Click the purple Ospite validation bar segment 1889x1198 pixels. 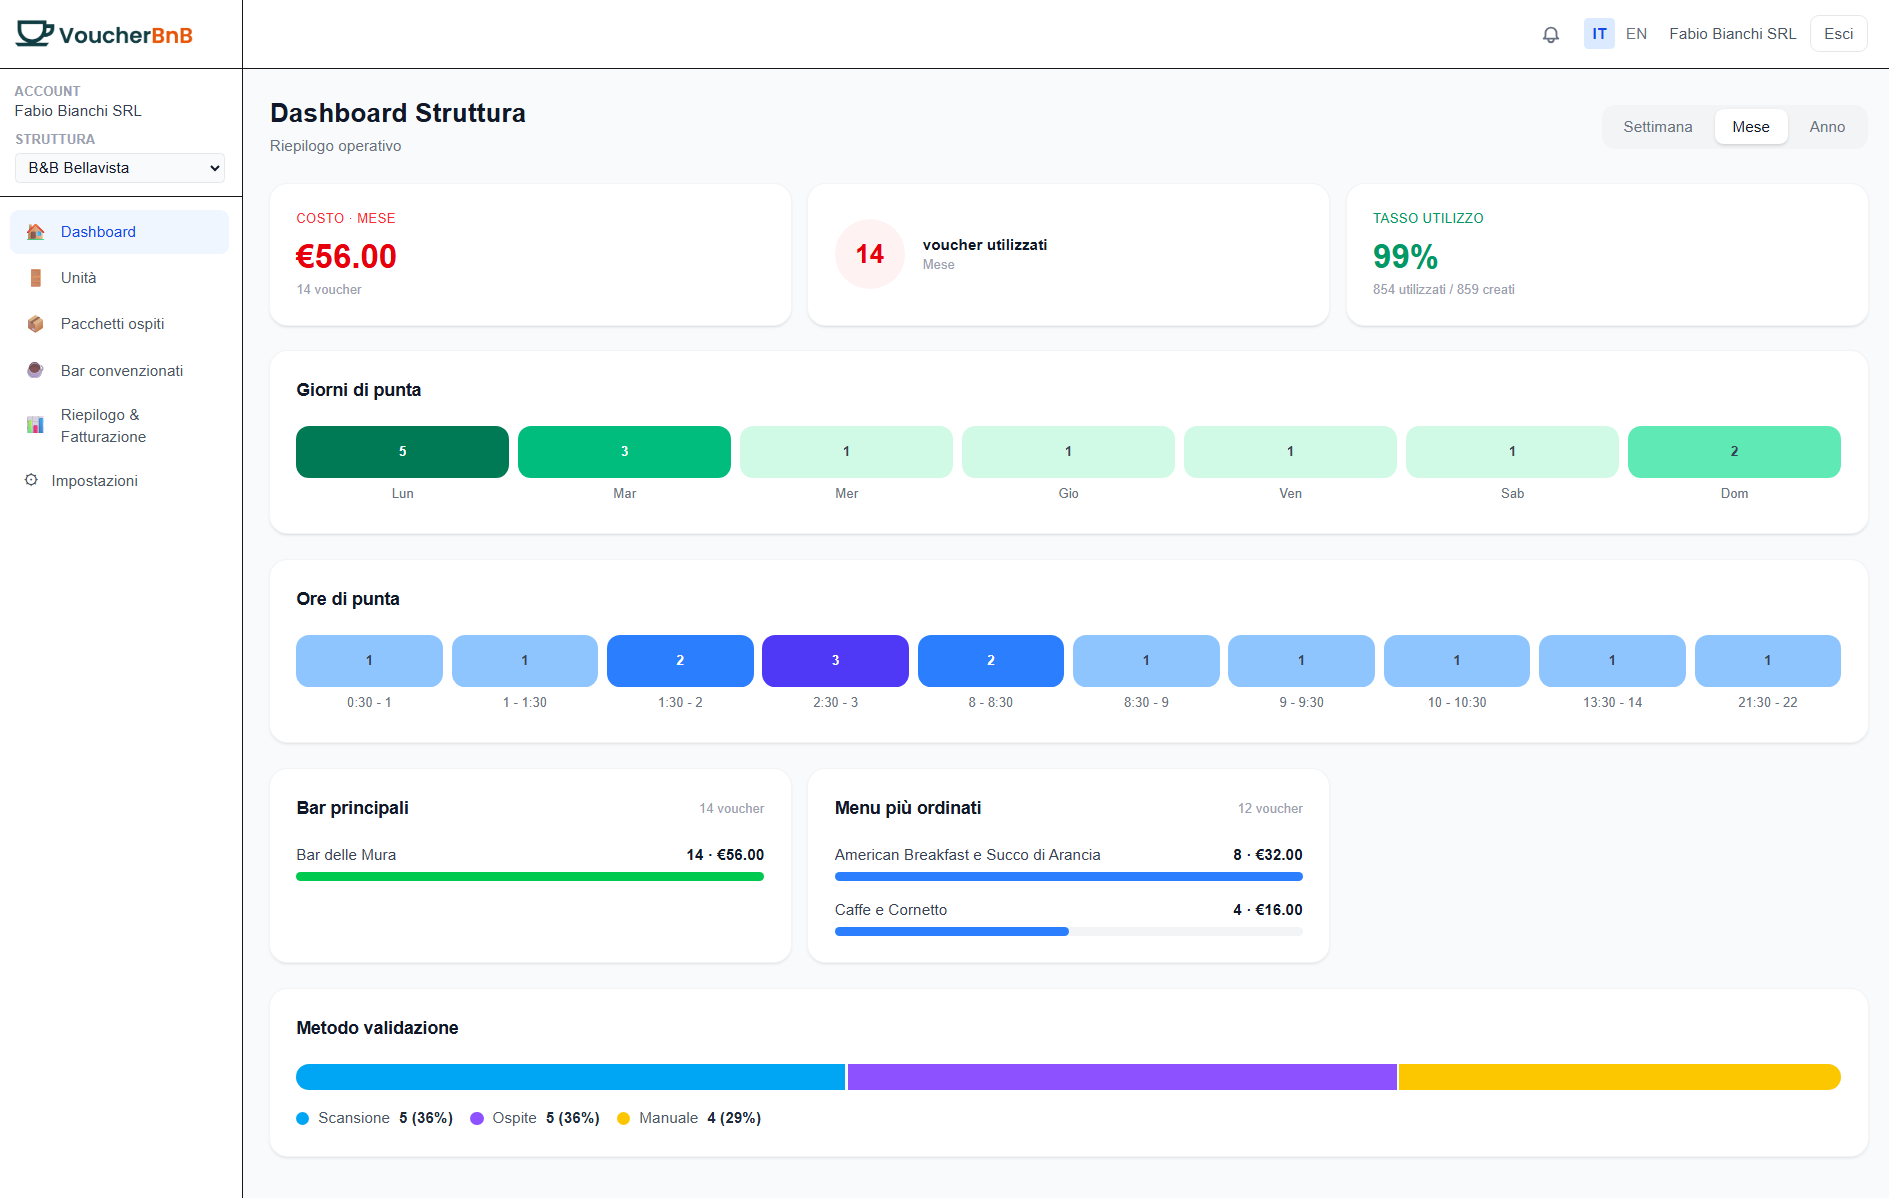(1121, 1077)
